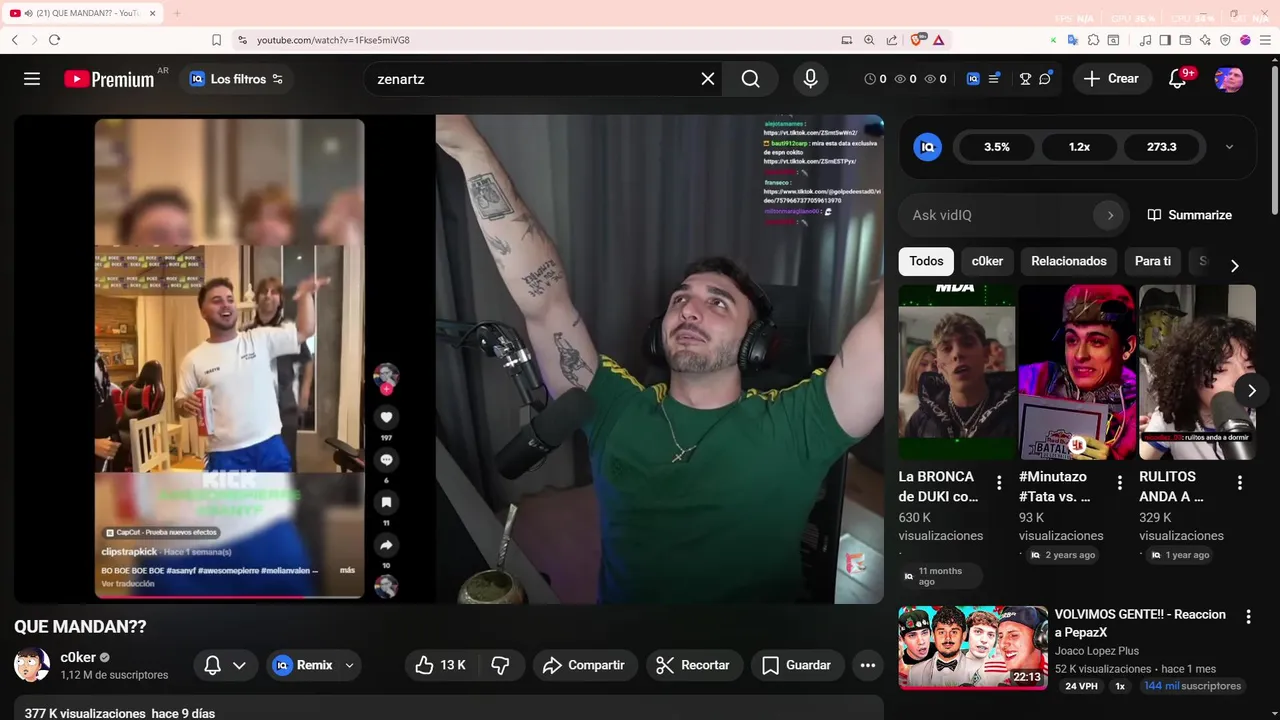Open options for RULITOS ANDA A video
The height and width of the screenshot is (720, 1280).
pos(1240,483)
